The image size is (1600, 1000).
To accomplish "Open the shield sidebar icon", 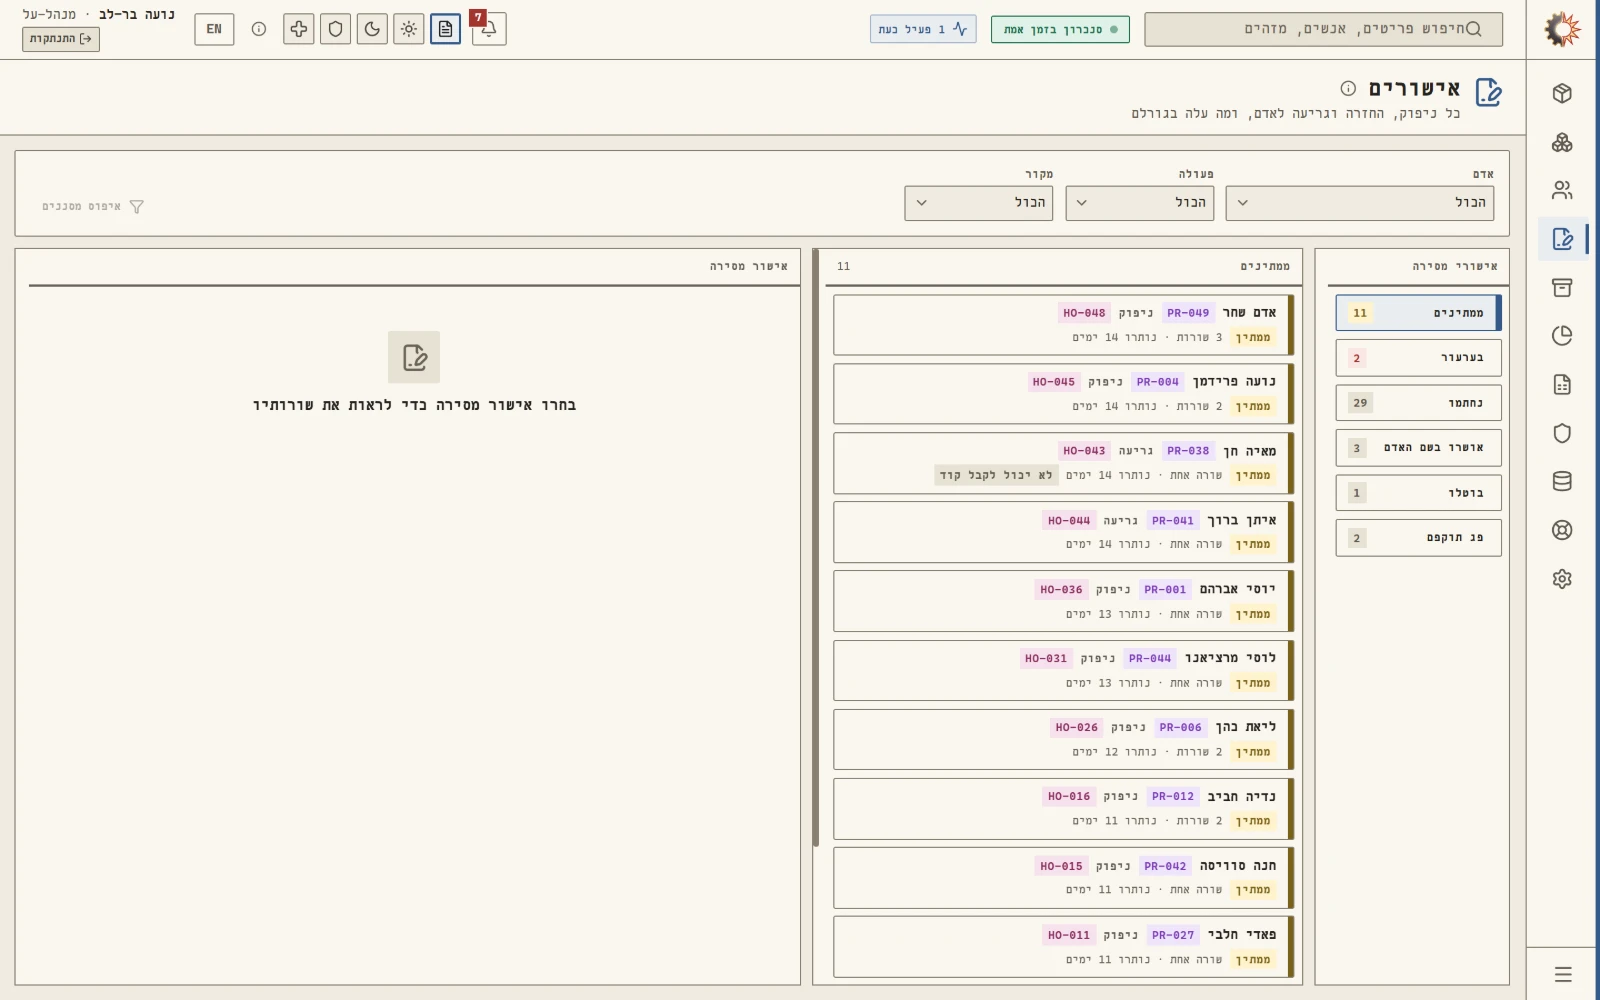I will (1562, 433).
